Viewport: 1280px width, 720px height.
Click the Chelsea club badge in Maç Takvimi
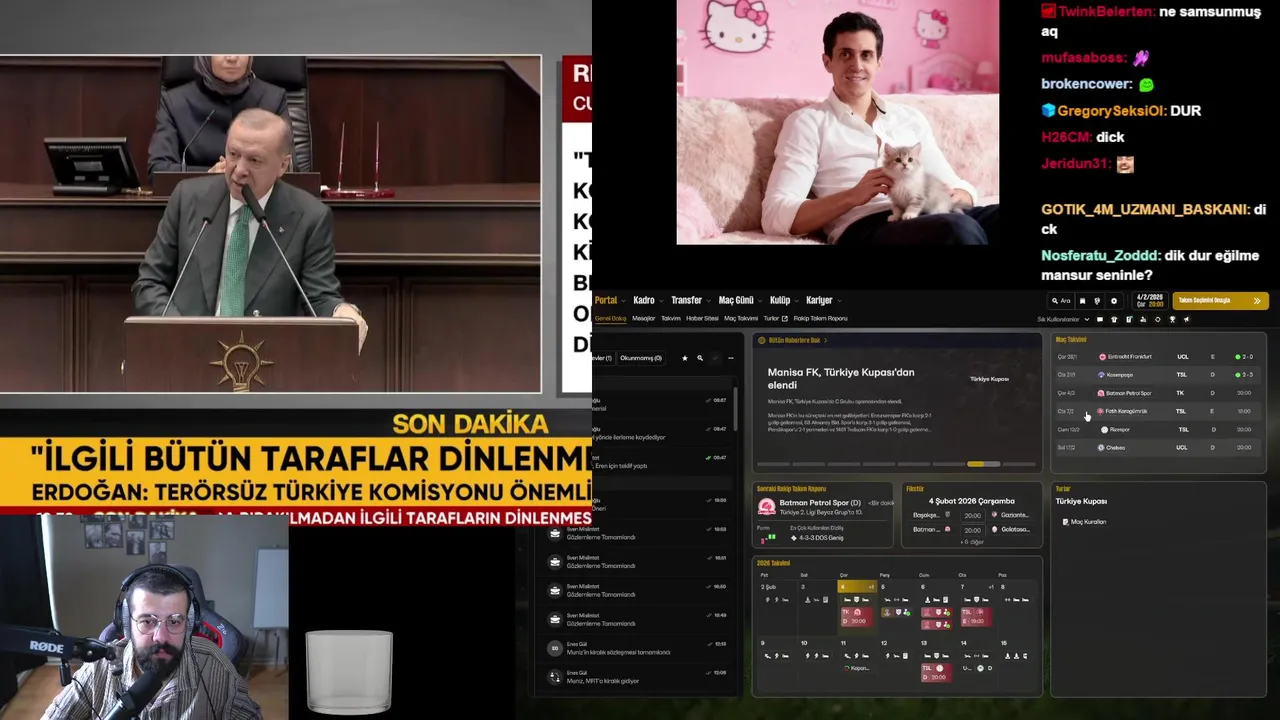[x=1103, y=448]
